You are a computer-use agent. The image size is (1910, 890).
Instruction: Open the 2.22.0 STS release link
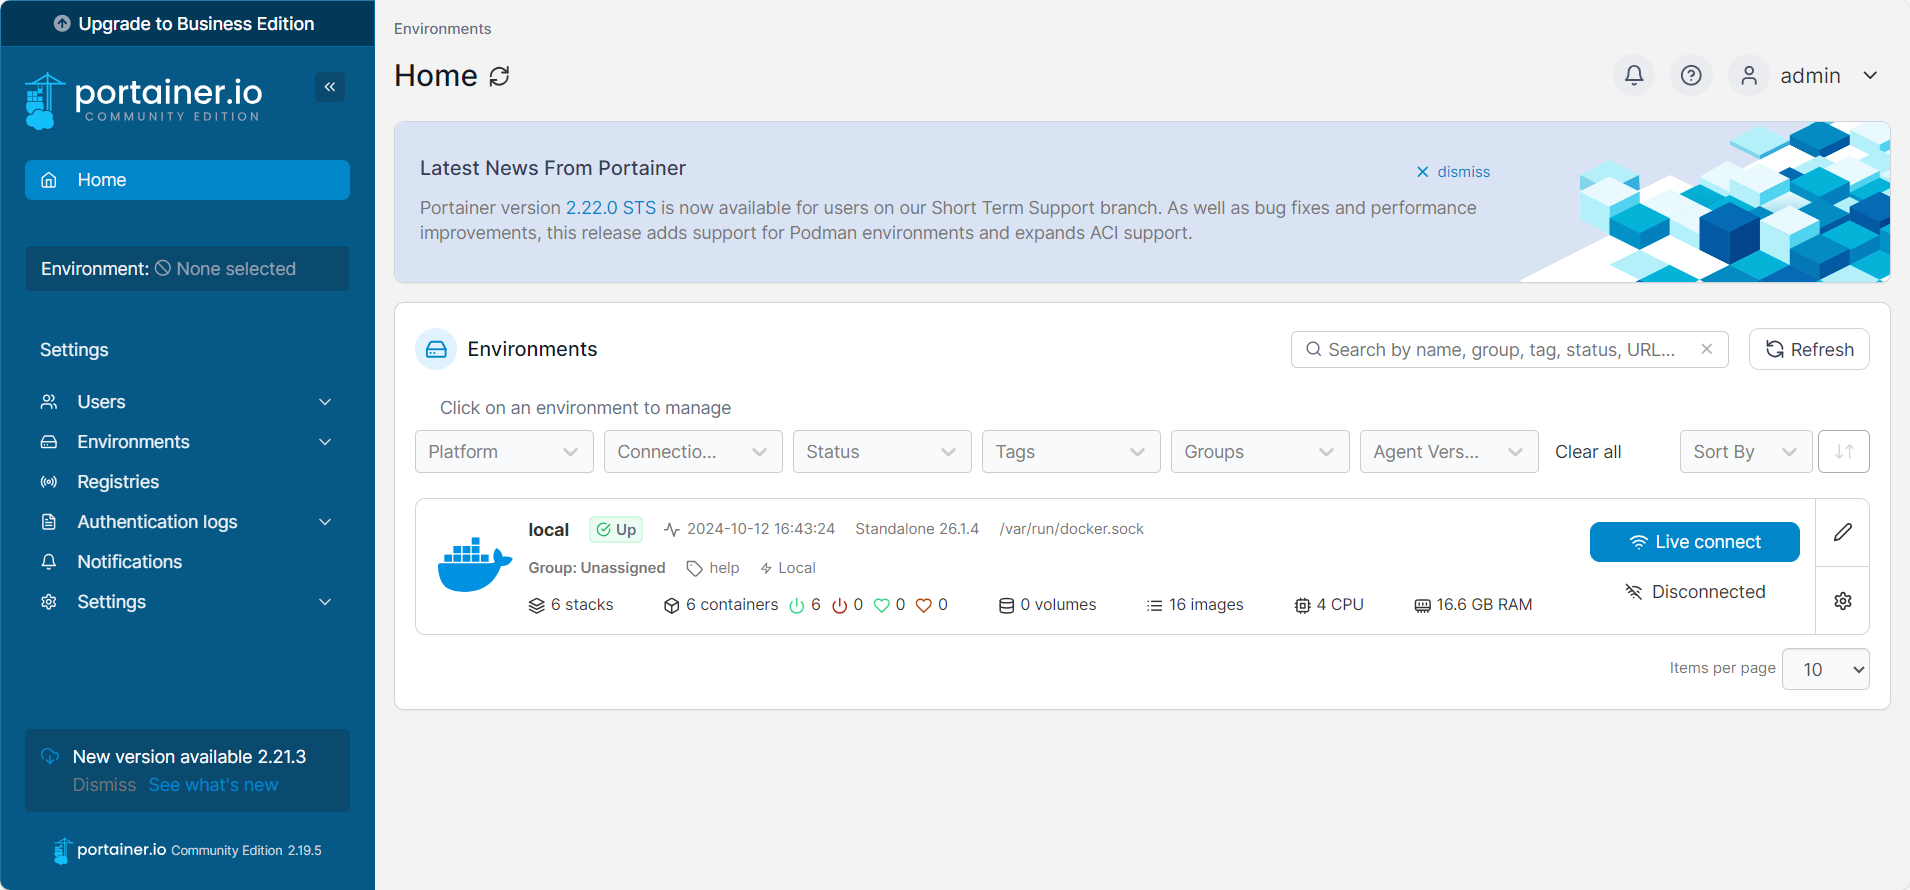(x=611, y=208)
